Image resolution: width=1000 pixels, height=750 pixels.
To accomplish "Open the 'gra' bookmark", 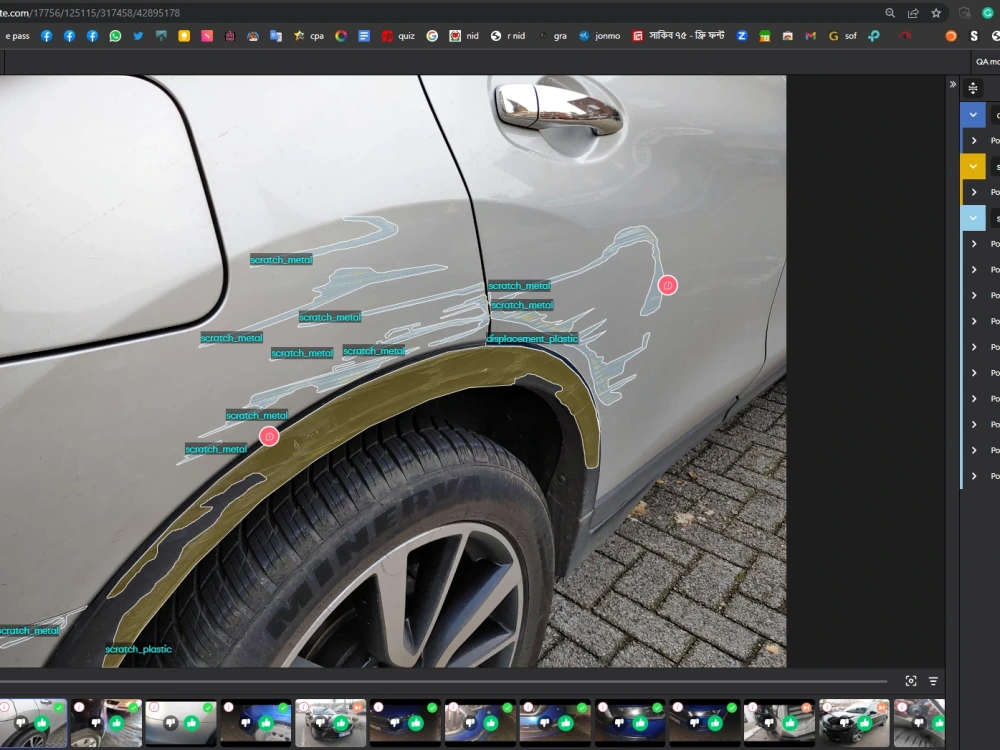I will (x=553, y=36).
